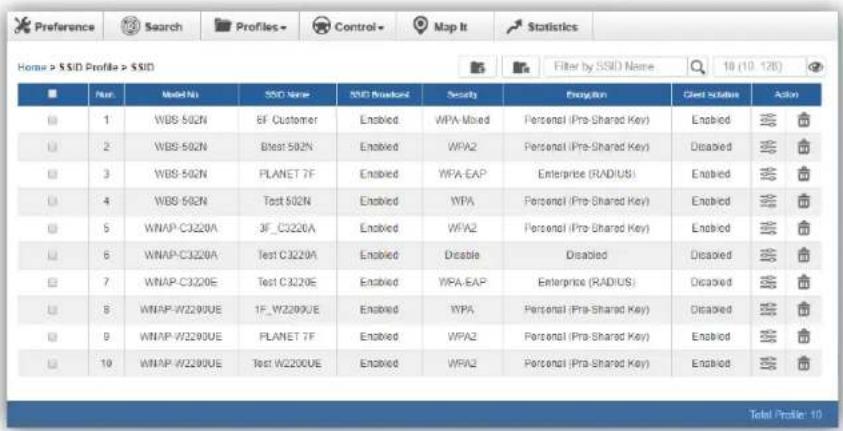The height and width of the screenshot is (431, 843).
Task: Open settings for 1F_W2200UE row
Action: (768, 310)
